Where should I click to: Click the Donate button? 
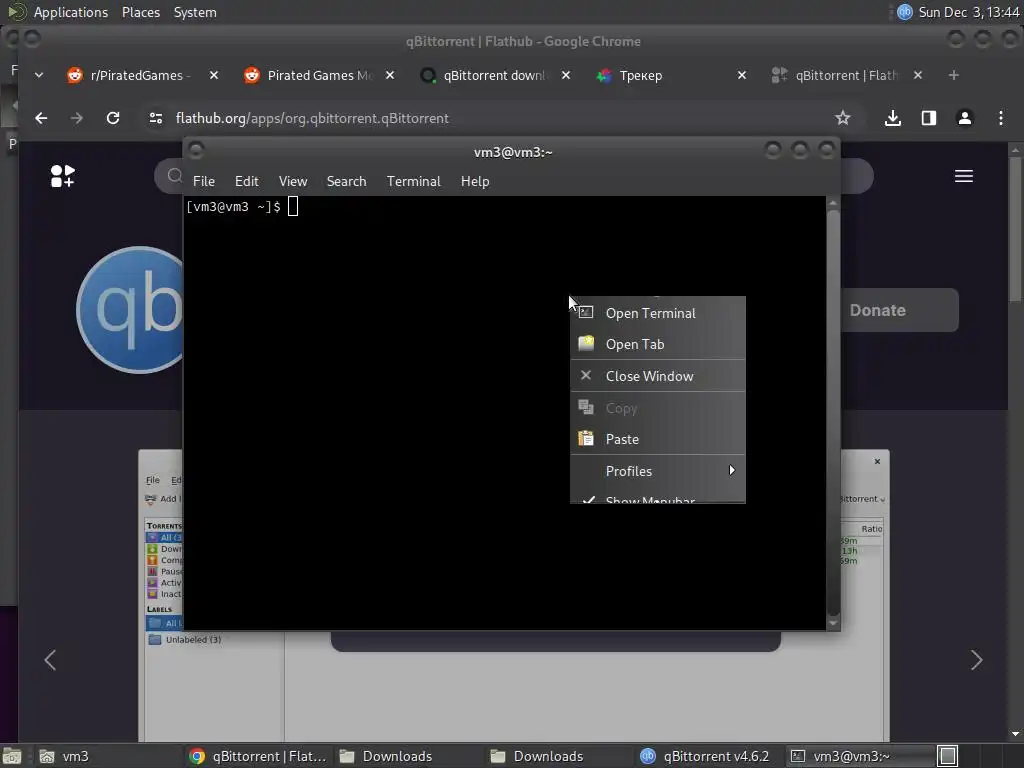pos(899,310)
